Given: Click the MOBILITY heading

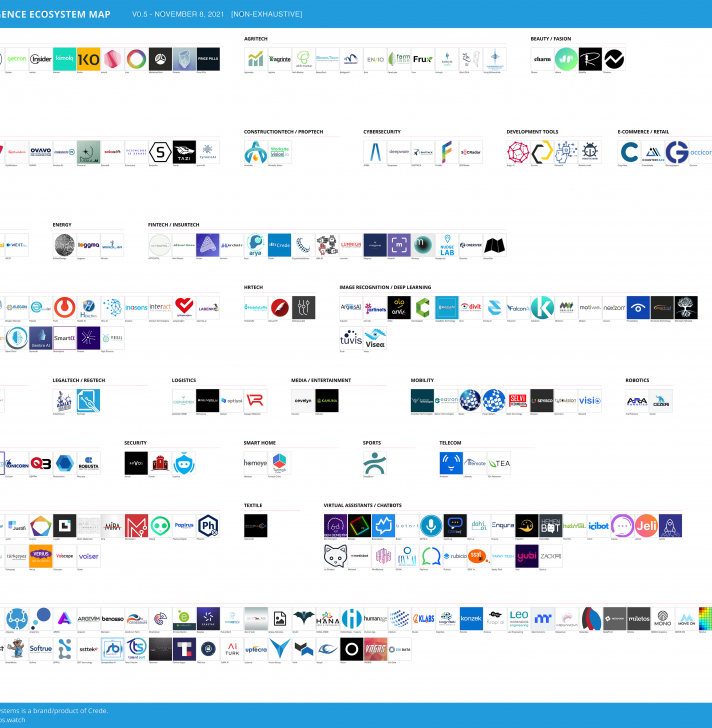Looking at the screenshot, I should tap(422, 380).
